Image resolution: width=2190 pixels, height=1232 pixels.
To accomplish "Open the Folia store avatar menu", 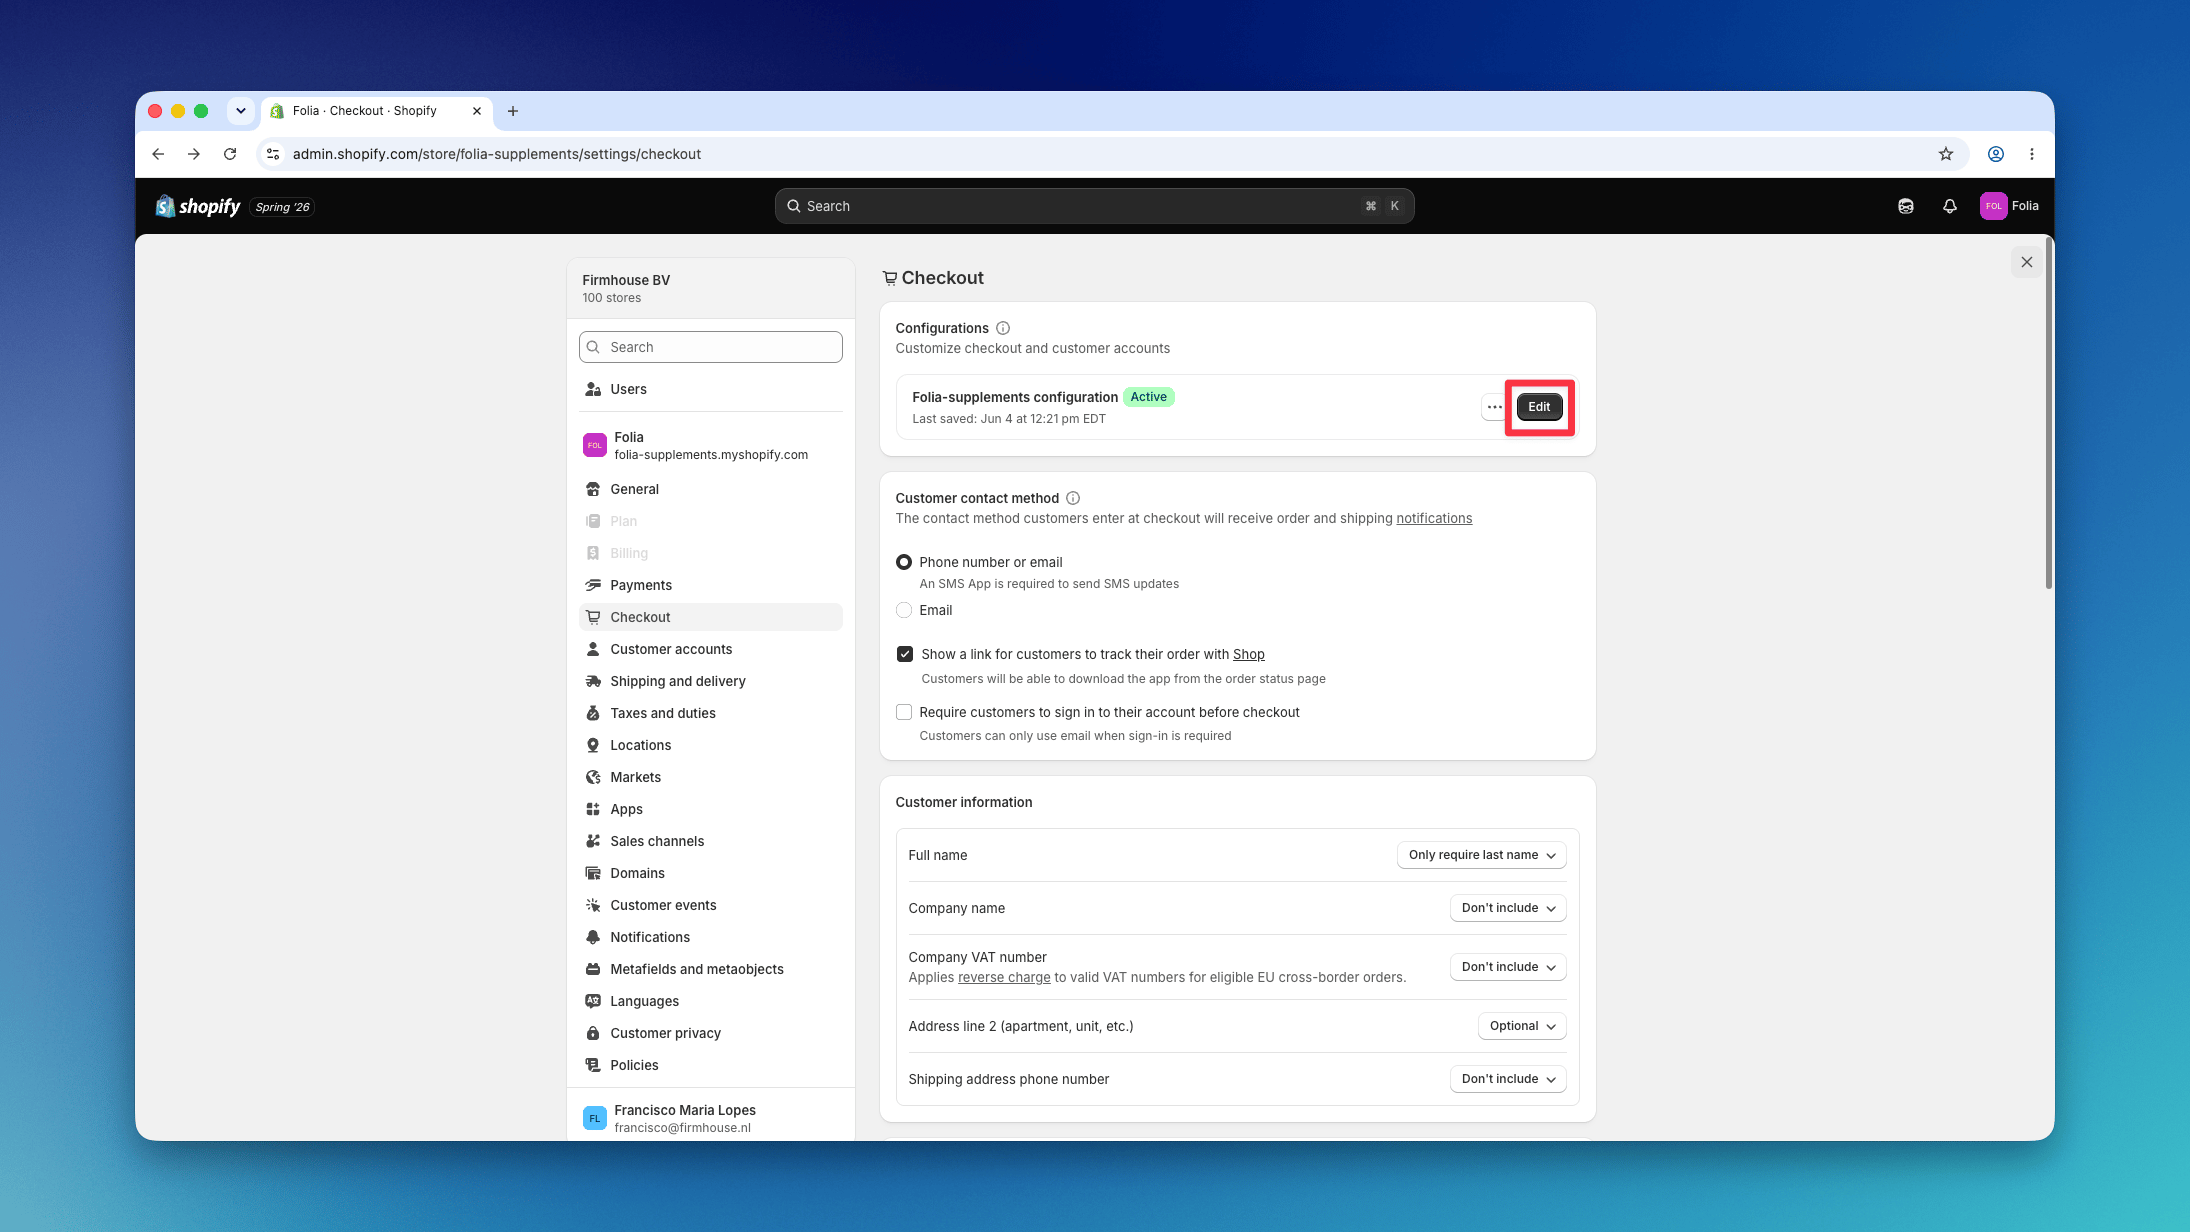I will click(x=2009, y=206).
